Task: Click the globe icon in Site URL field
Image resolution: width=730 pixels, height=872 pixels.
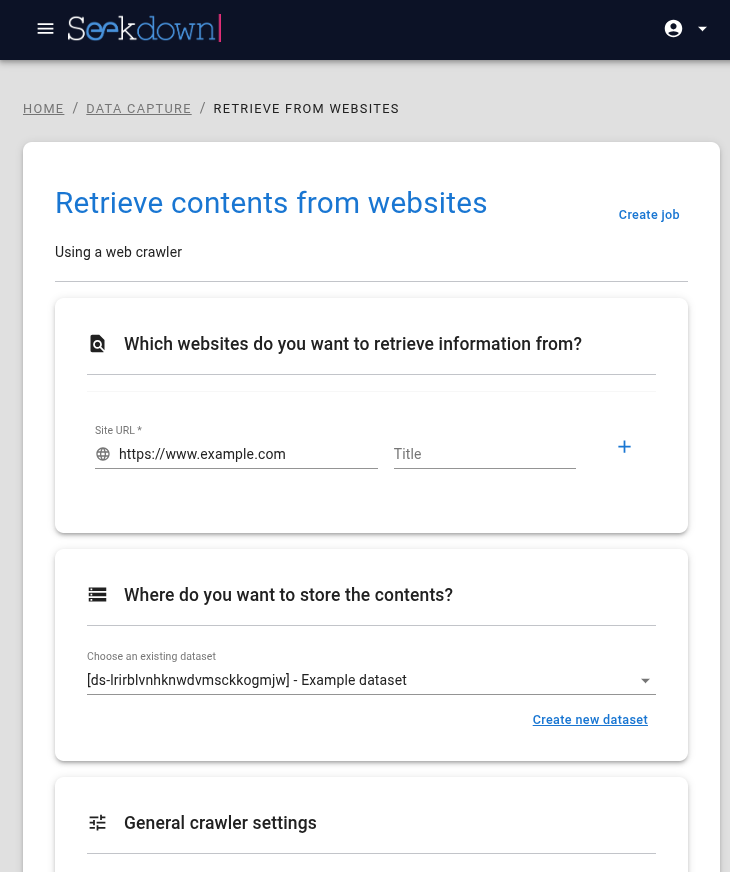Action: (x=103, y=454)
